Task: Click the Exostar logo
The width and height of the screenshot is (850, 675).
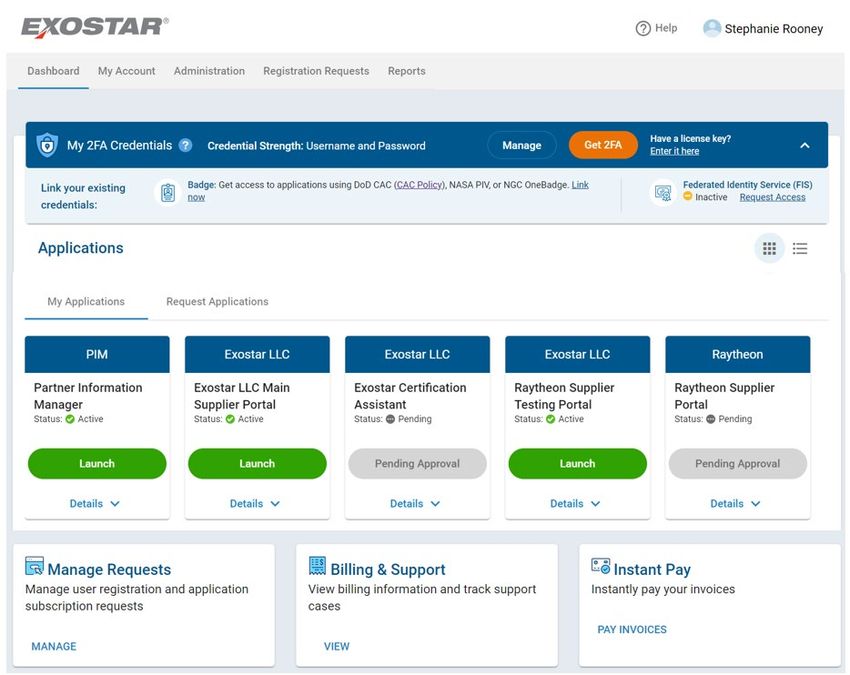Action: point(95,28)
